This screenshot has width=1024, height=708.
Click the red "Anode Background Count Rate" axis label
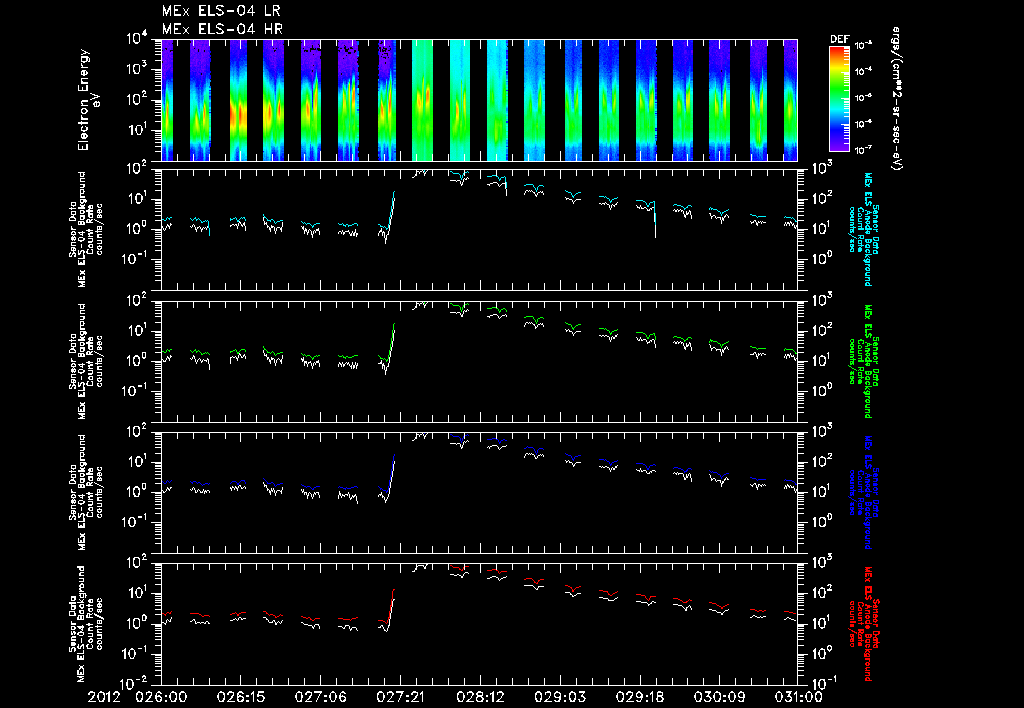[x=863, y=624]
